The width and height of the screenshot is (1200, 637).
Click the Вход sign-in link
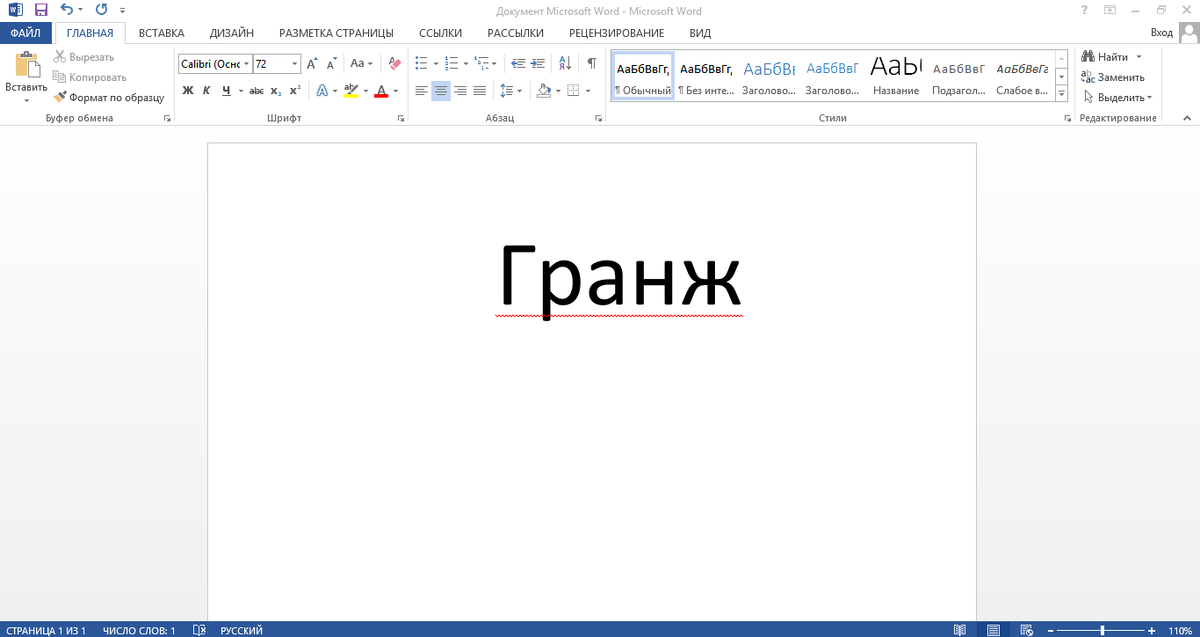[x=1161, y=33]
